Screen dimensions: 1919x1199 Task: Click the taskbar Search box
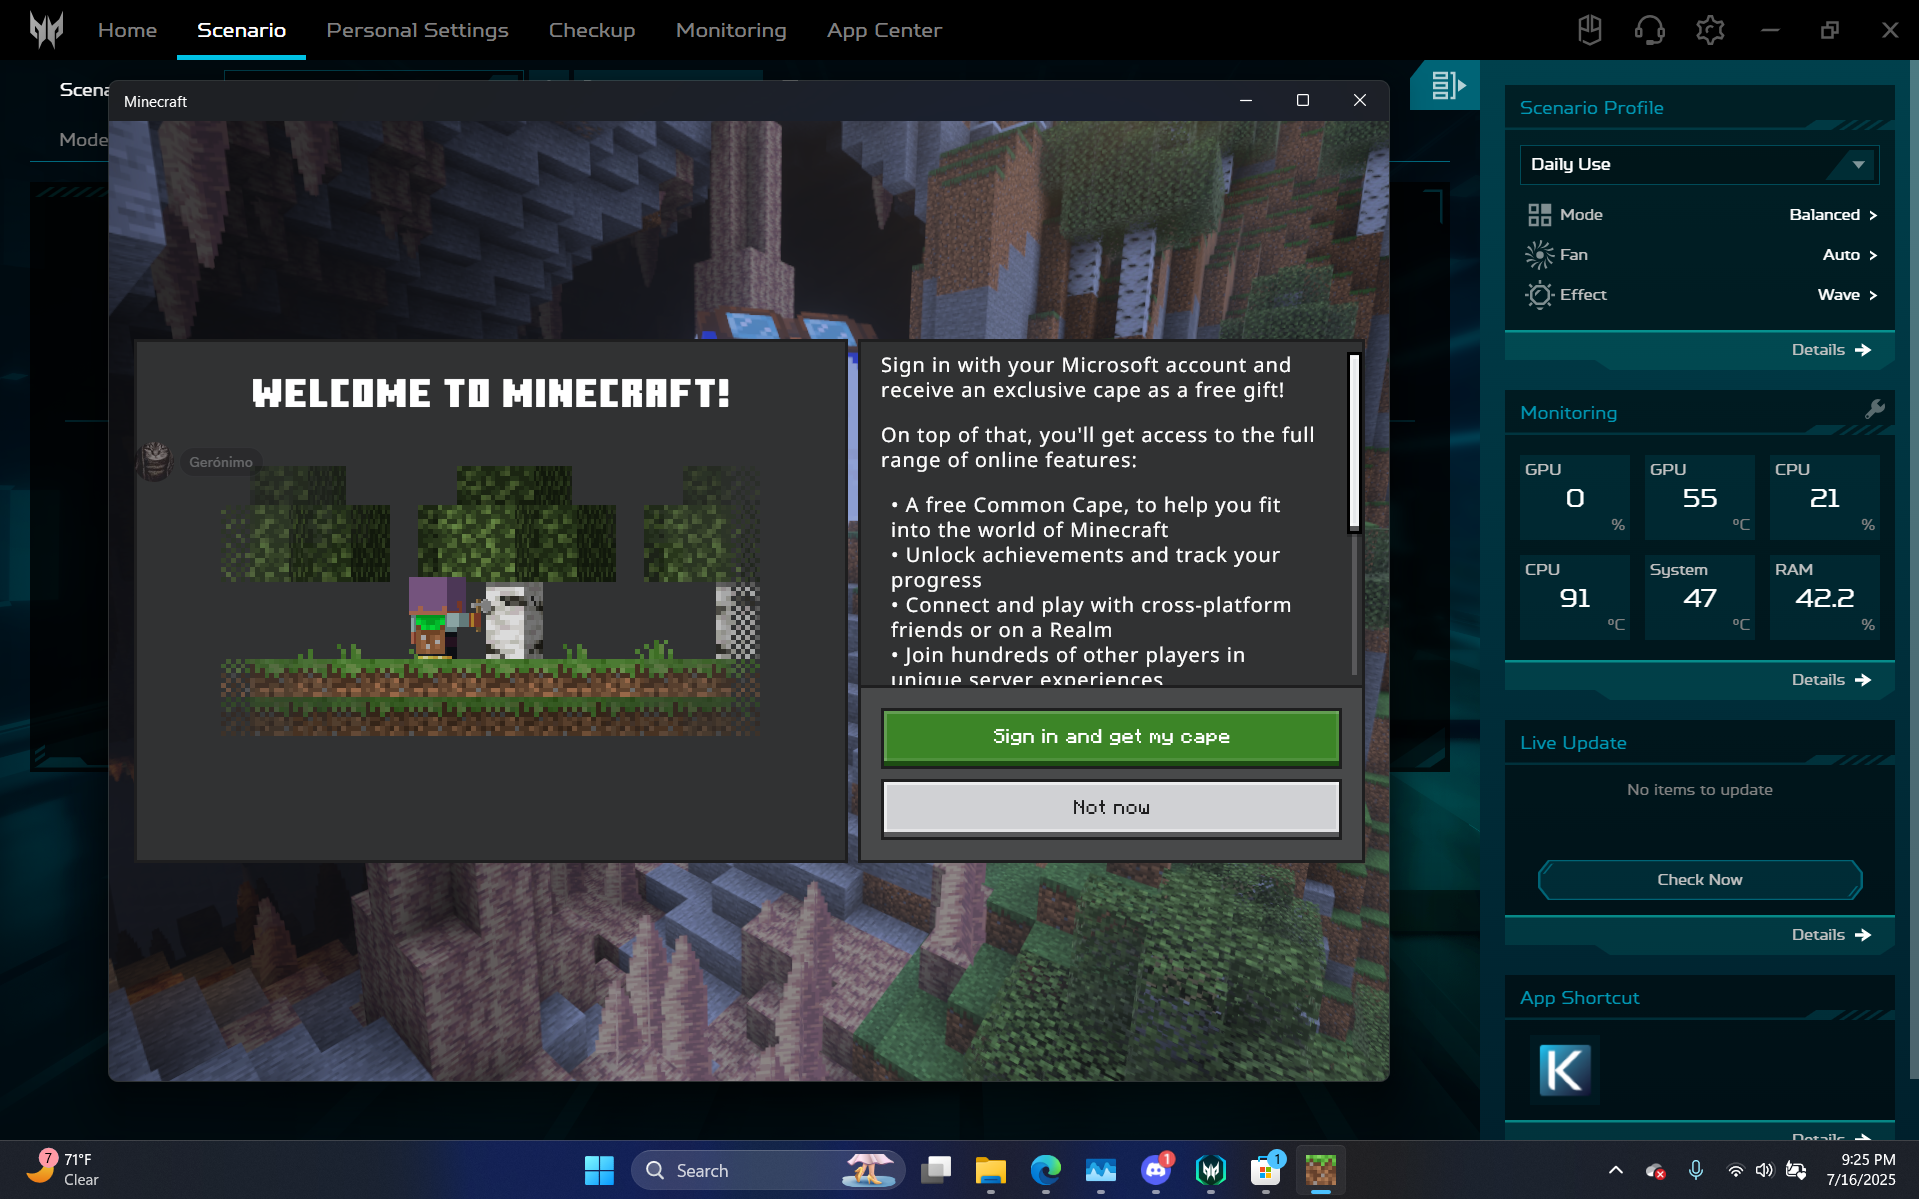click(767, 1170)
